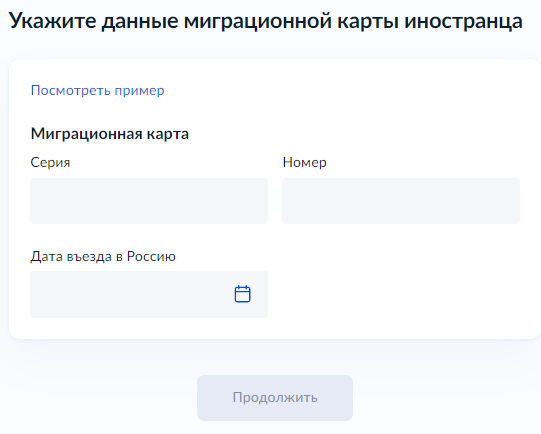This screenshot has width=541, height=434.
Task: Click the Дата въезда в Россию label
Action: pyautogui.click(x=103, y=256)
